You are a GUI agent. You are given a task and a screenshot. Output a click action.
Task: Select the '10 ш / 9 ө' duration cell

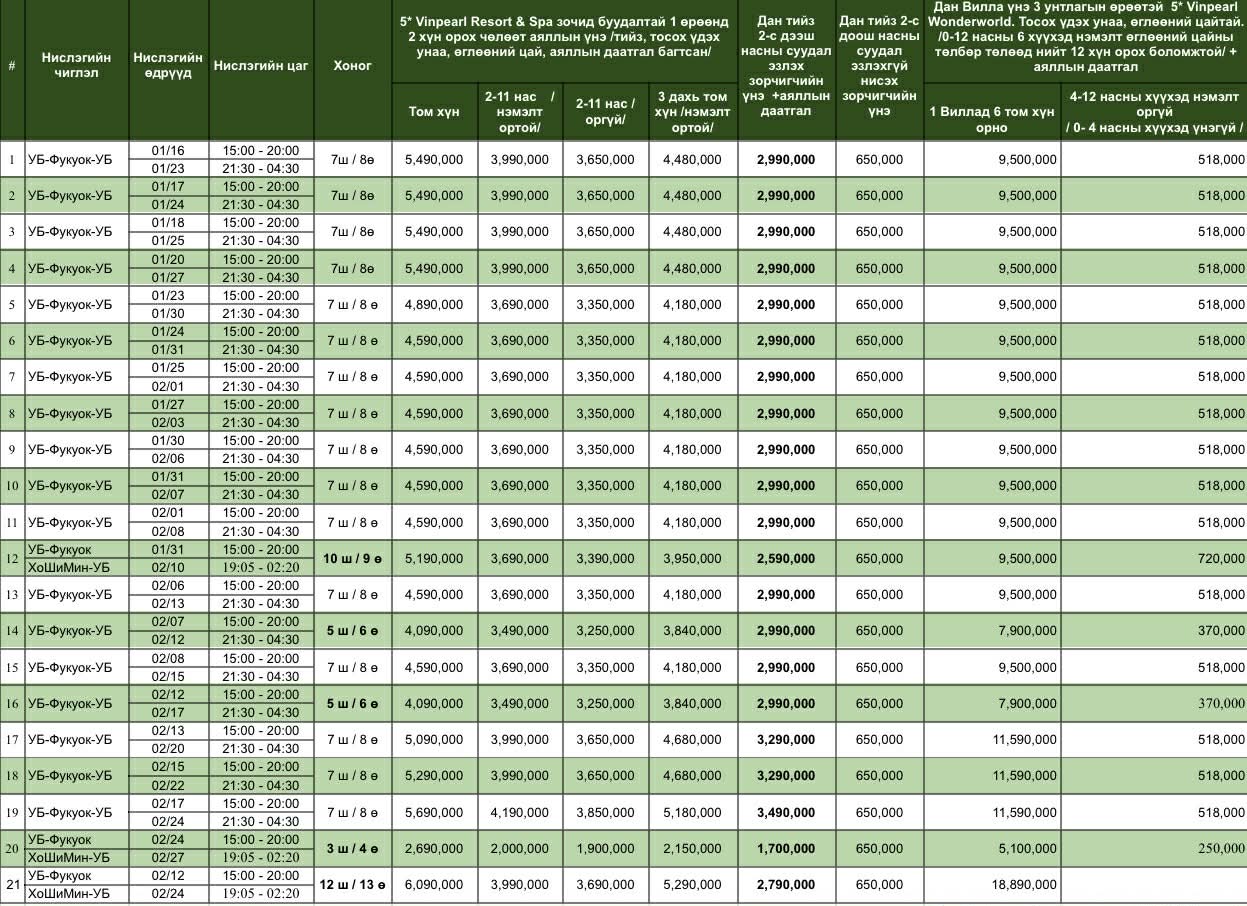352,559
